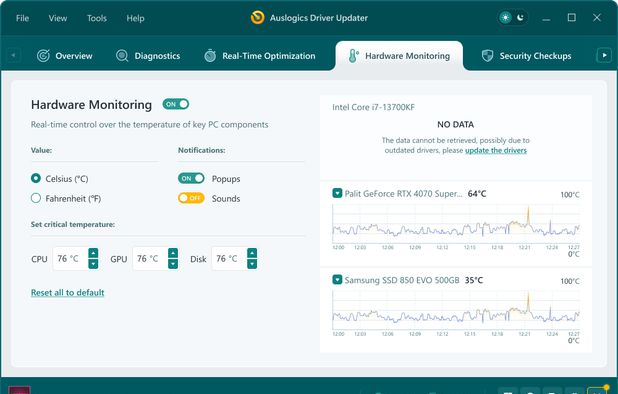This screenshot has height=394, width=618.
Task: Decrease GPU critical temperature
Action: 173,264
